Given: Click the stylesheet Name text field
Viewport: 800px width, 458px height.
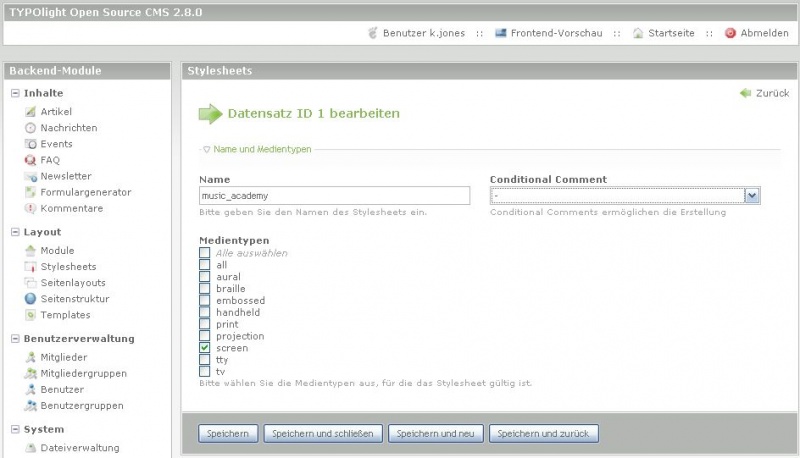Looking at the screenshot, I should (x=334, y=196).
